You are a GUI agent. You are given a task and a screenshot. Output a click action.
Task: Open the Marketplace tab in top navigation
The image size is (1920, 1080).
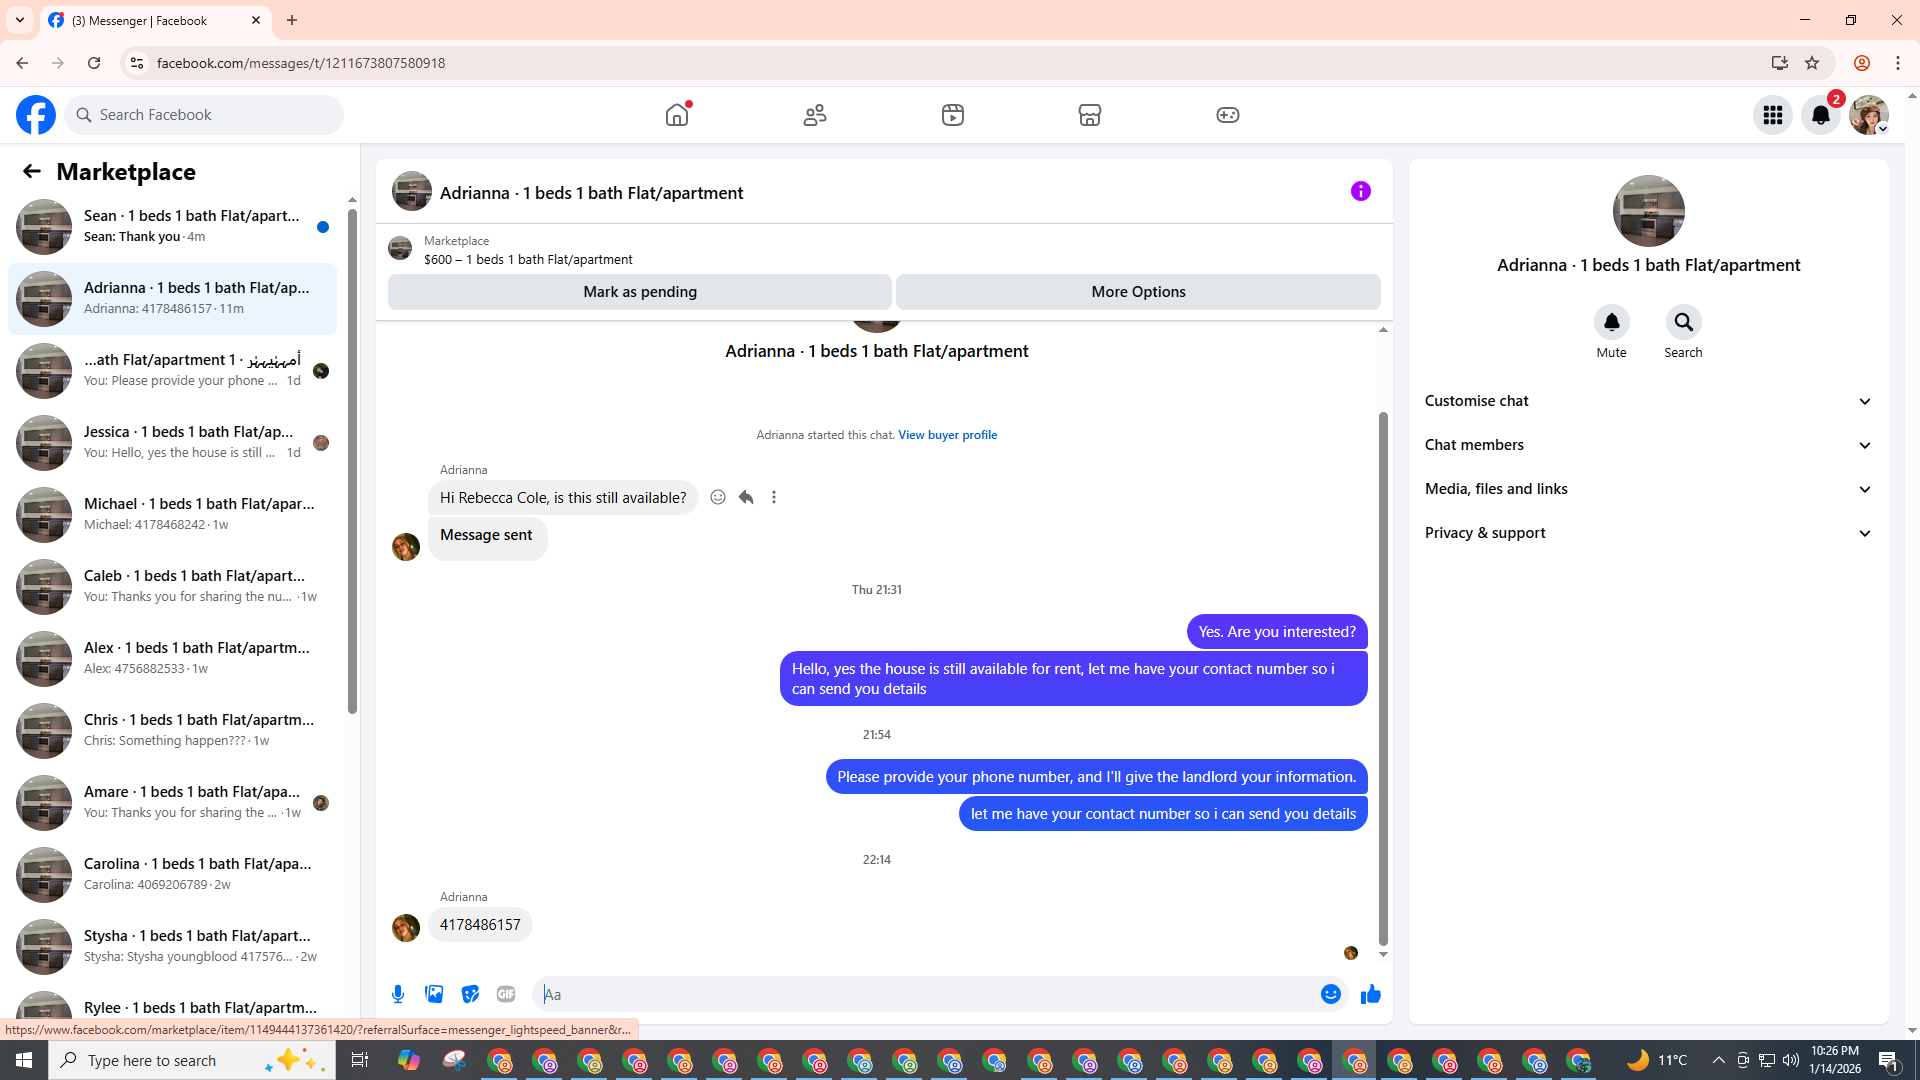click(x=1089, y=115)
